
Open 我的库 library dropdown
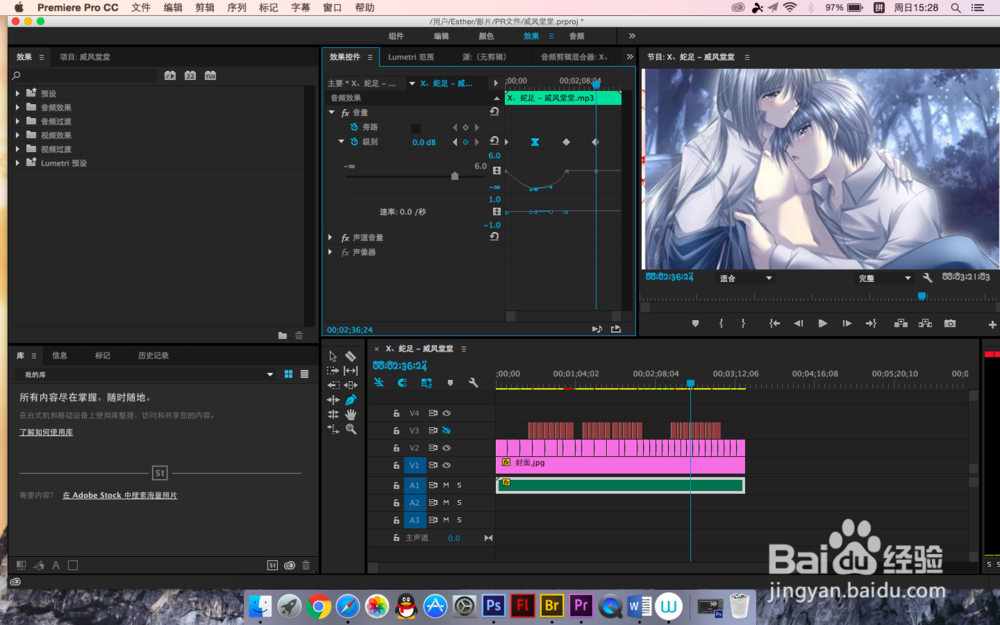pos(147,374)
